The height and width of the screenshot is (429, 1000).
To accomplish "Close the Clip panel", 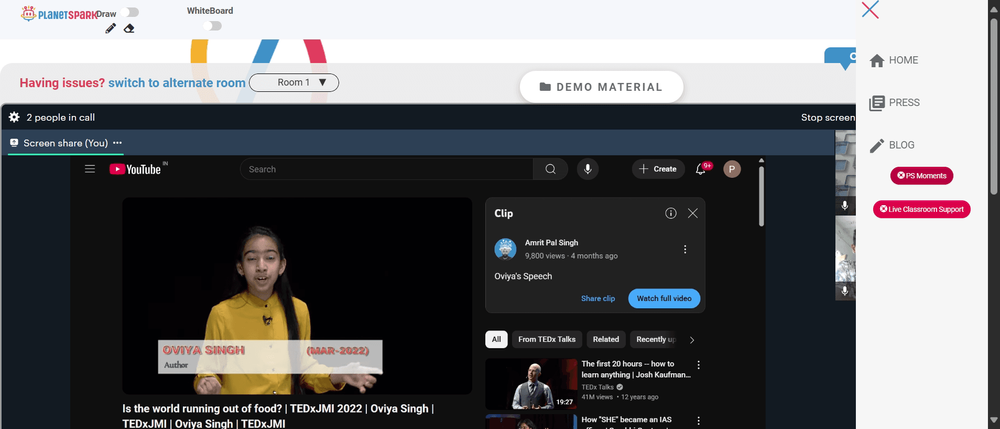I will [x=693, y=214].
